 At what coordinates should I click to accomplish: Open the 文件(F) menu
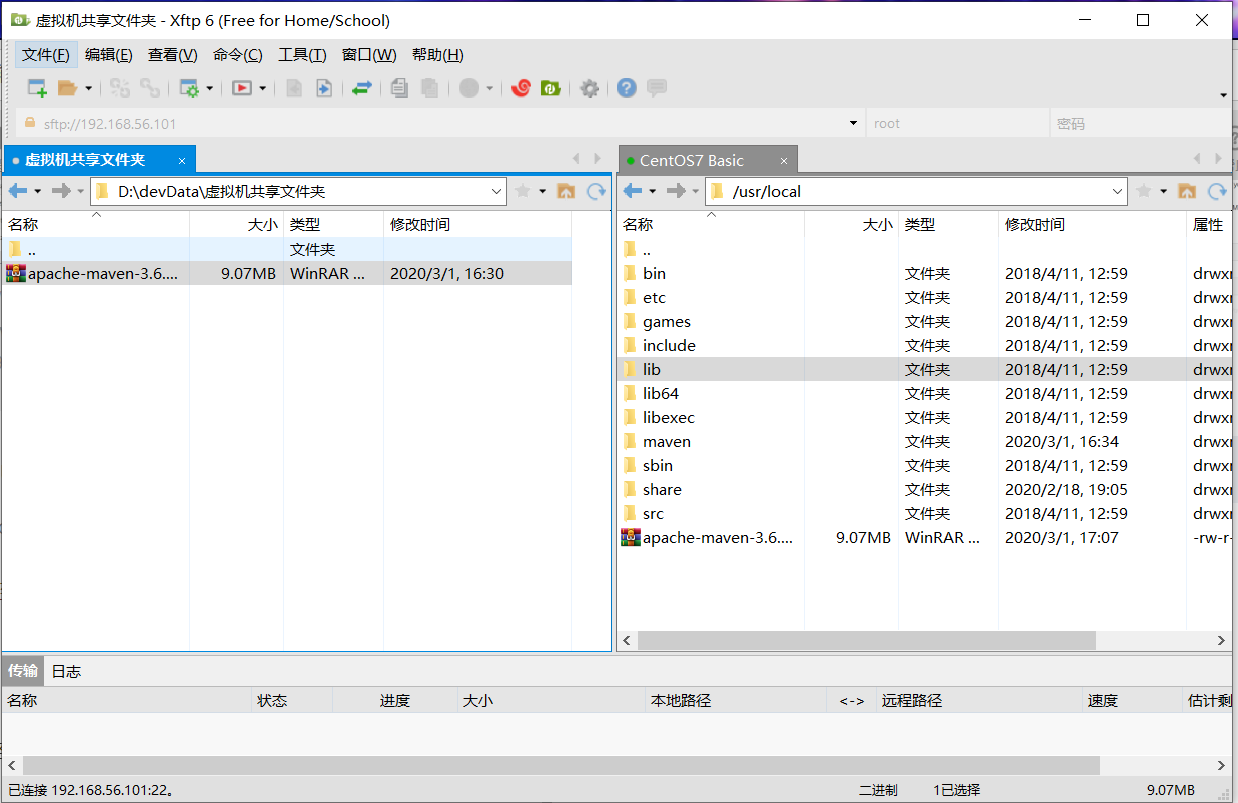tap(46, 55)
